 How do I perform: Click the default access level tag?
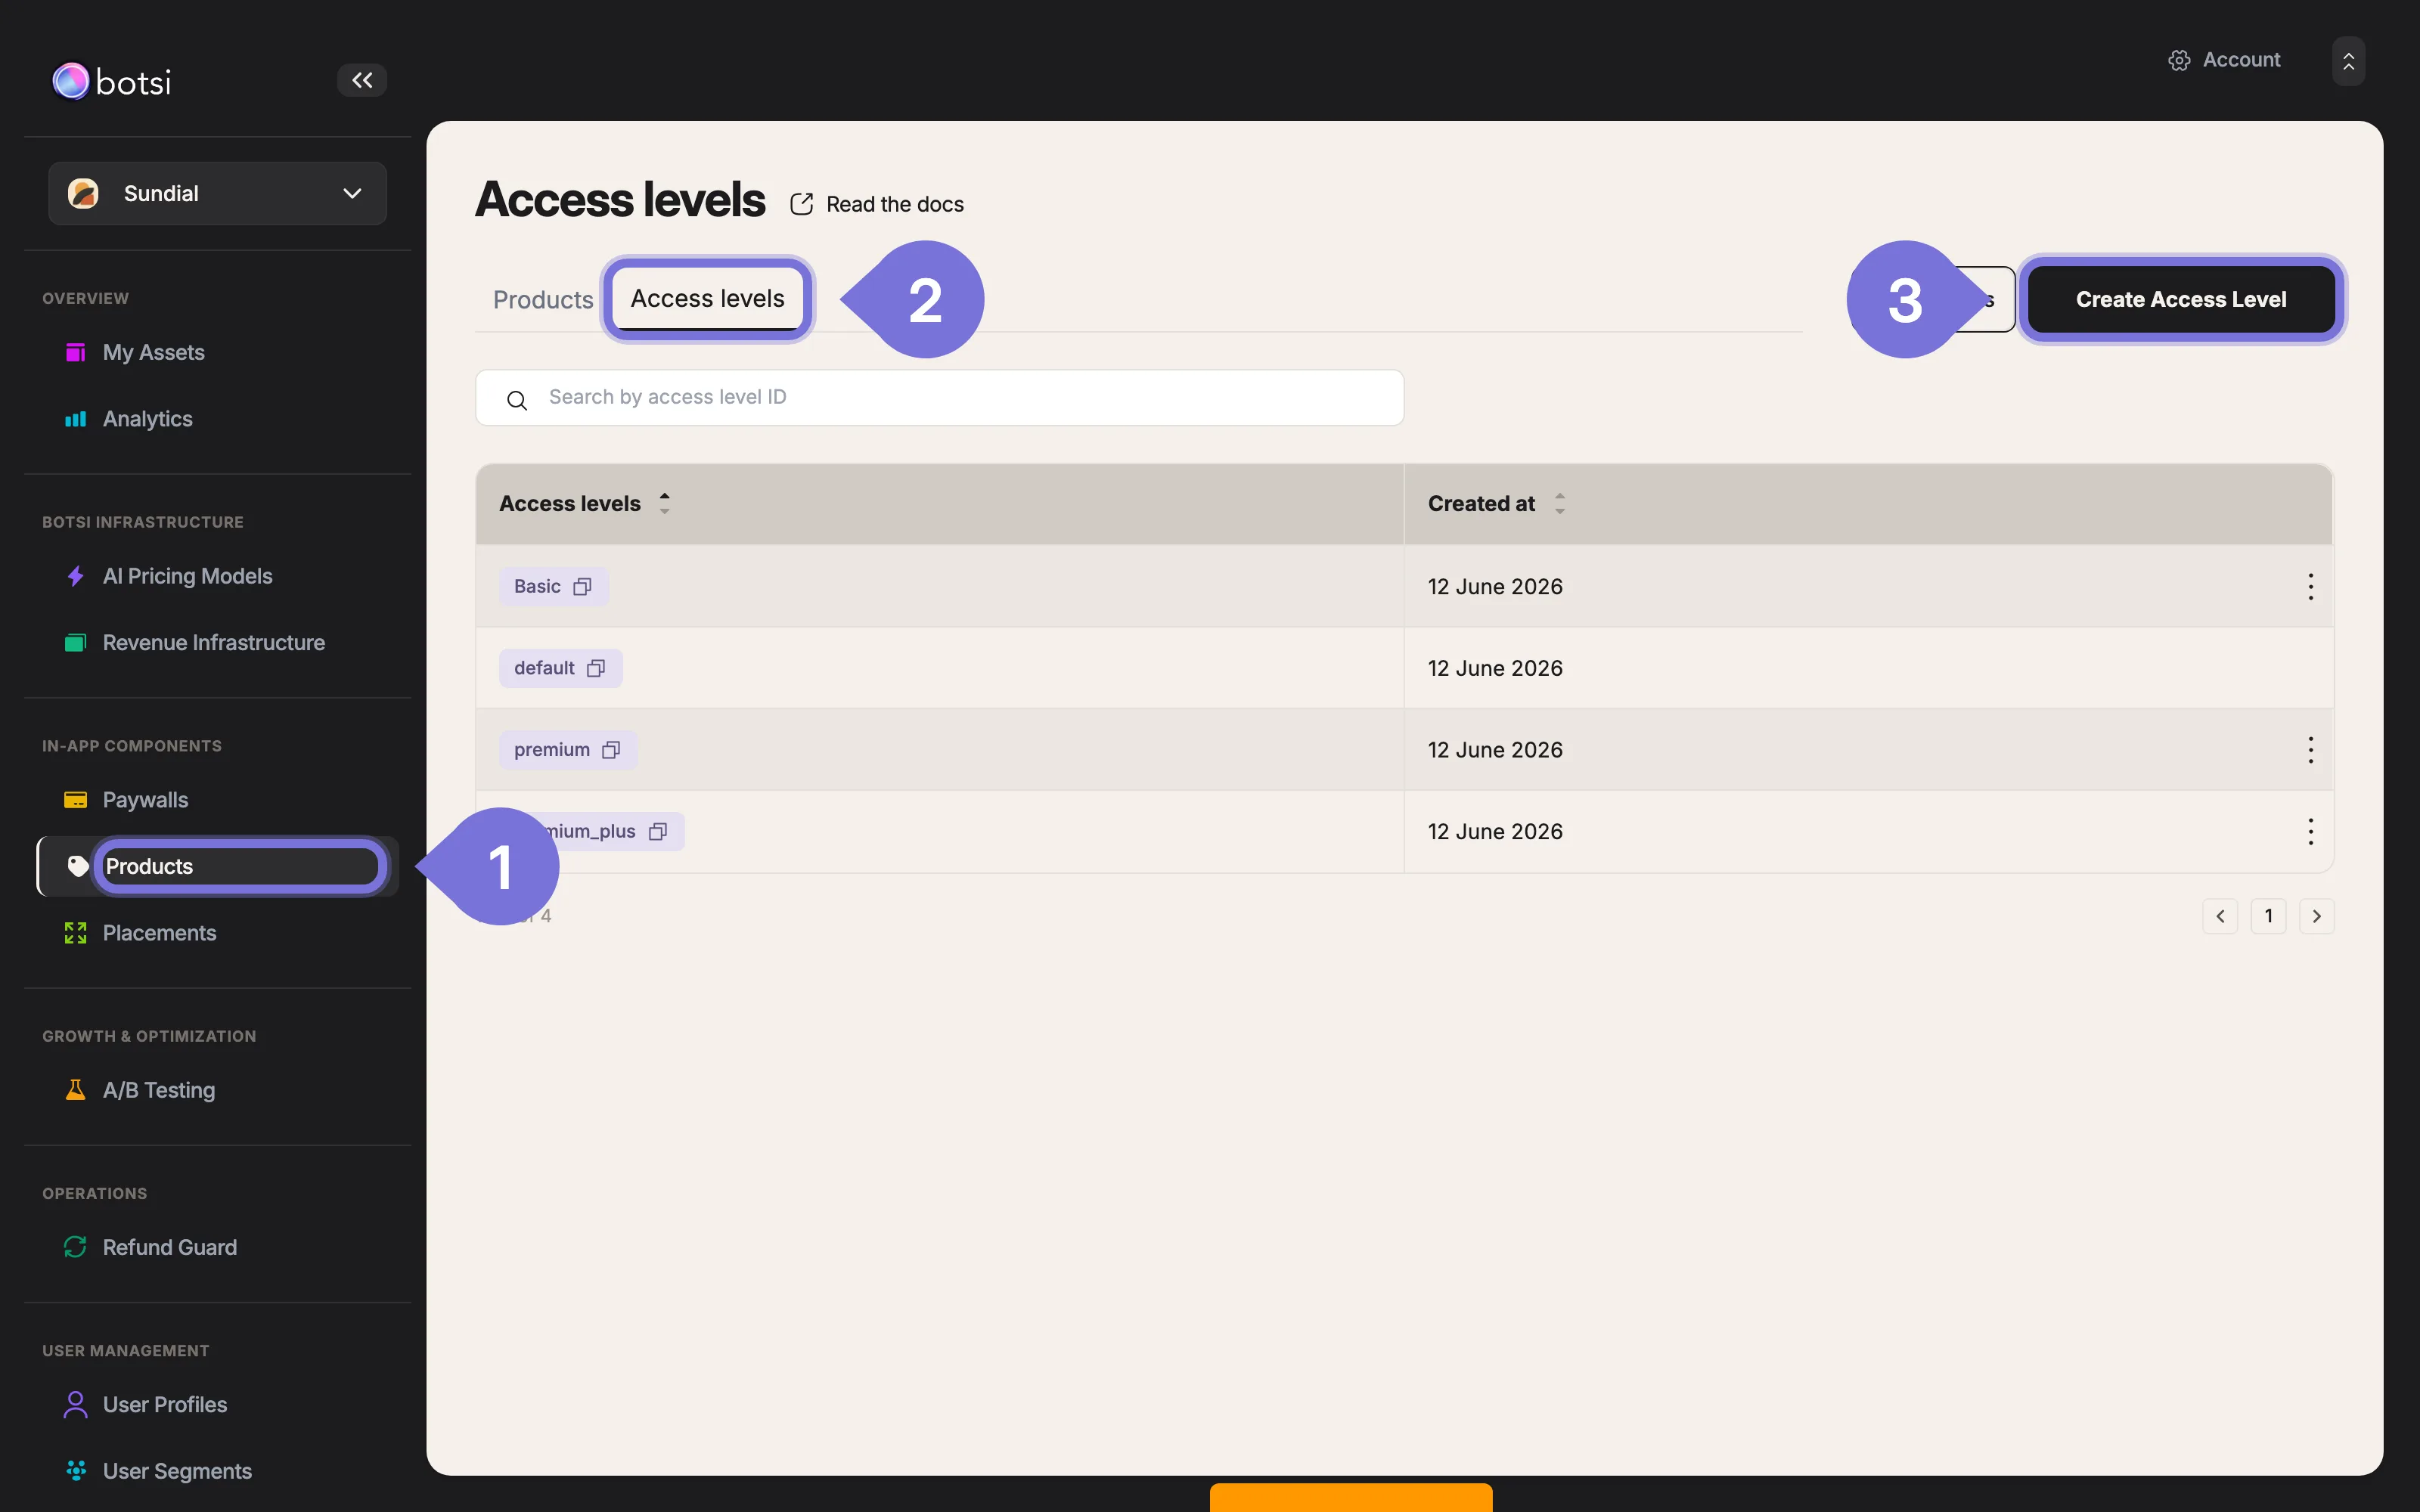(x=560, y=668)
